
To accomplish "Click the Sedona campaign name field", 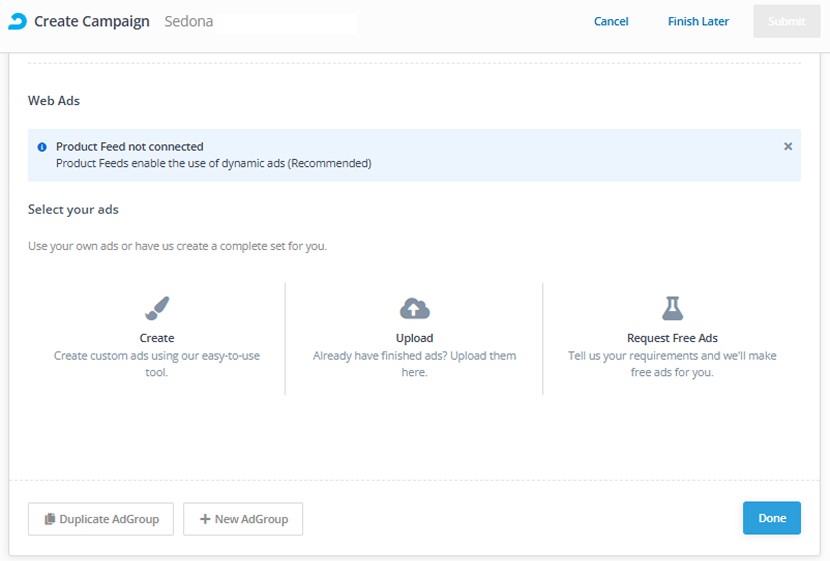I will click(257, 22).
